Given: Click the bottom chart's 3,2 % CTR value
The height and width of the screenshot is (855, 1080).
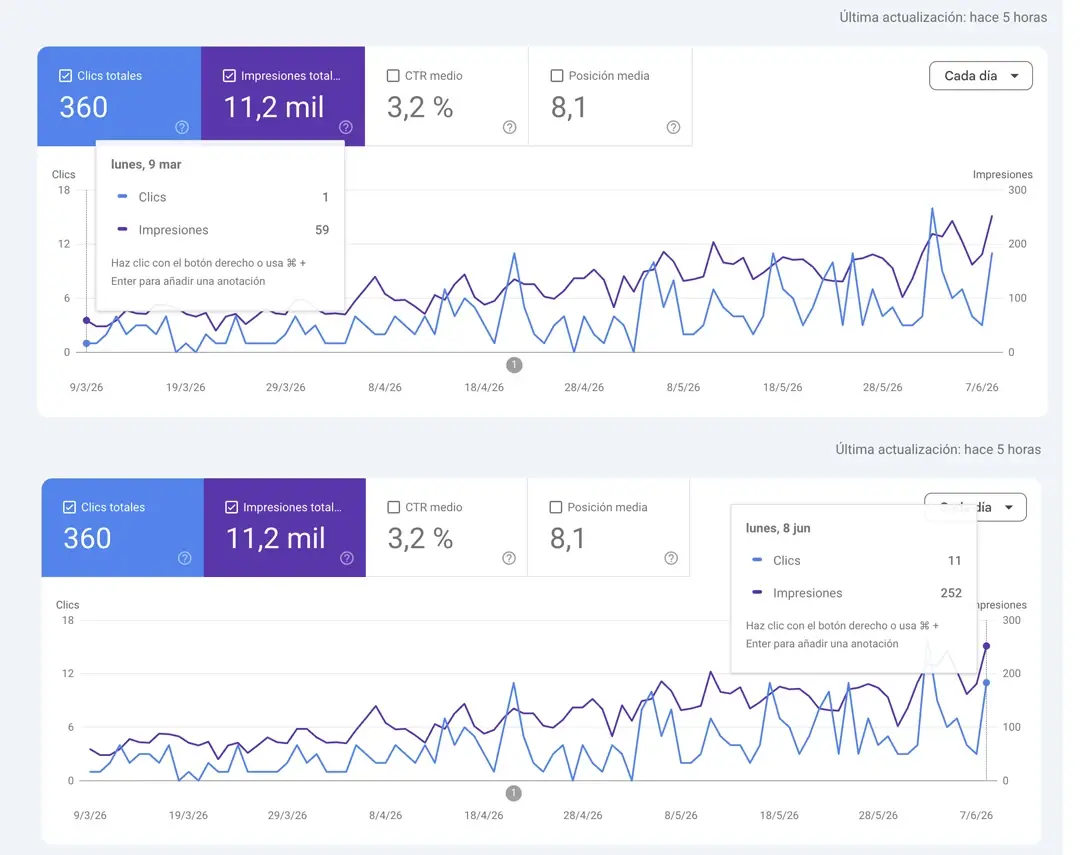Looking at the screenshot, I should pyautogui.click(x=420, y=538).
